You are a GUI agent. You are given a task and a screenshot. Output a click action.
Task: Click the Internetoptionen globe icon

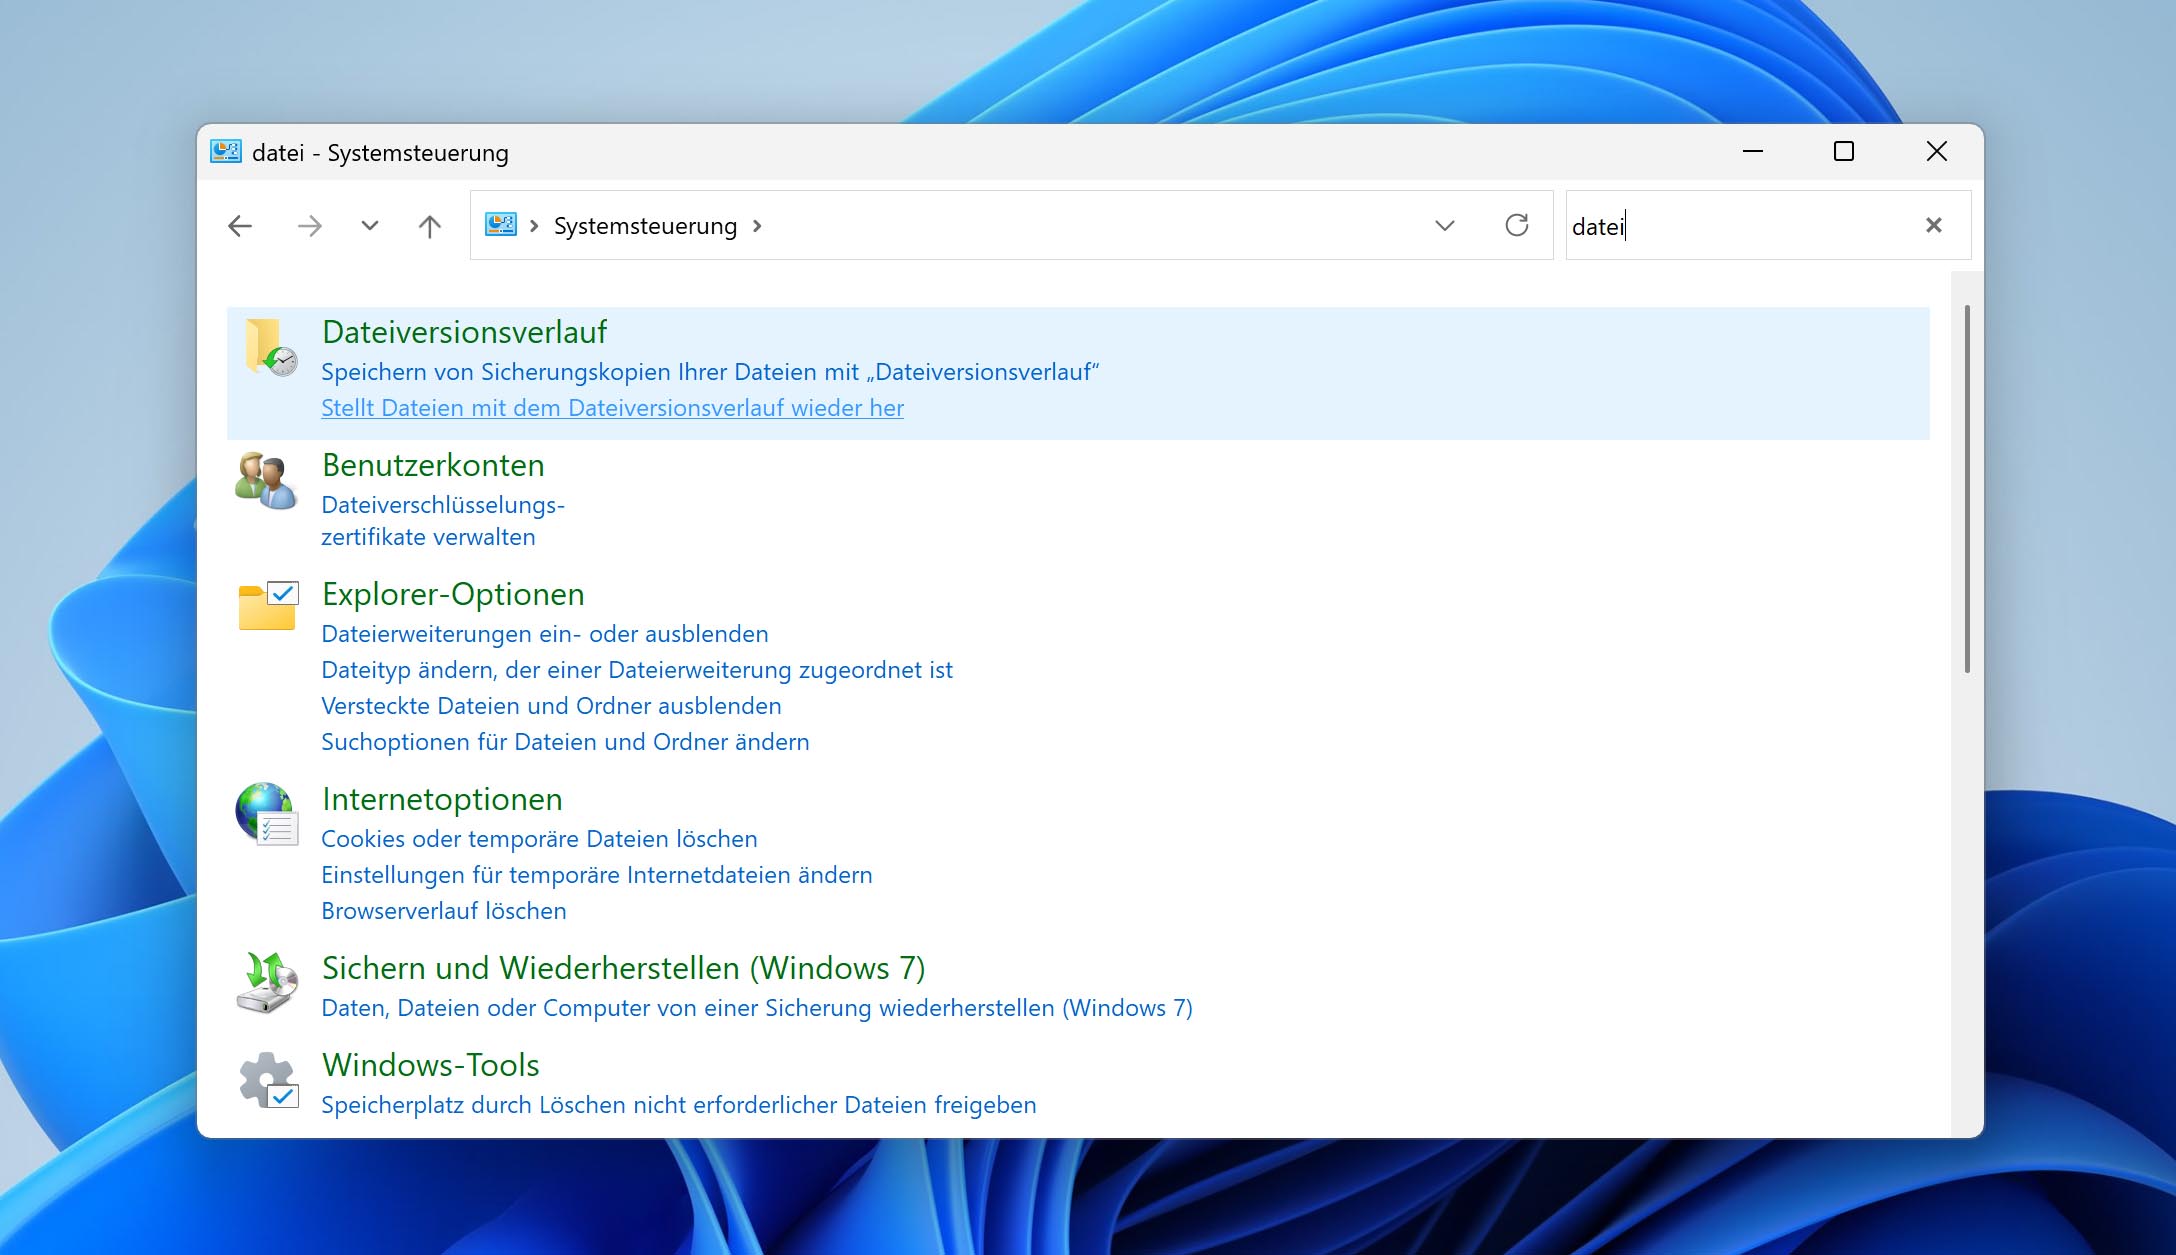point(266,814)
